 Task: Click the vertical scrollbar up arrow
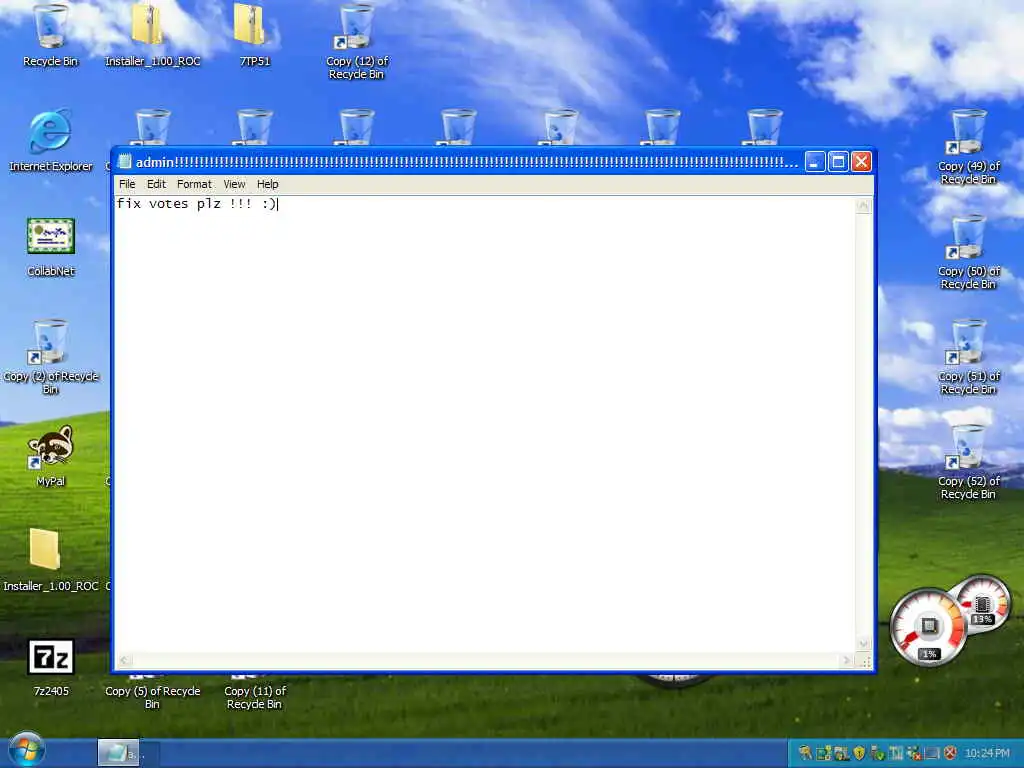[x=863, y=206]
